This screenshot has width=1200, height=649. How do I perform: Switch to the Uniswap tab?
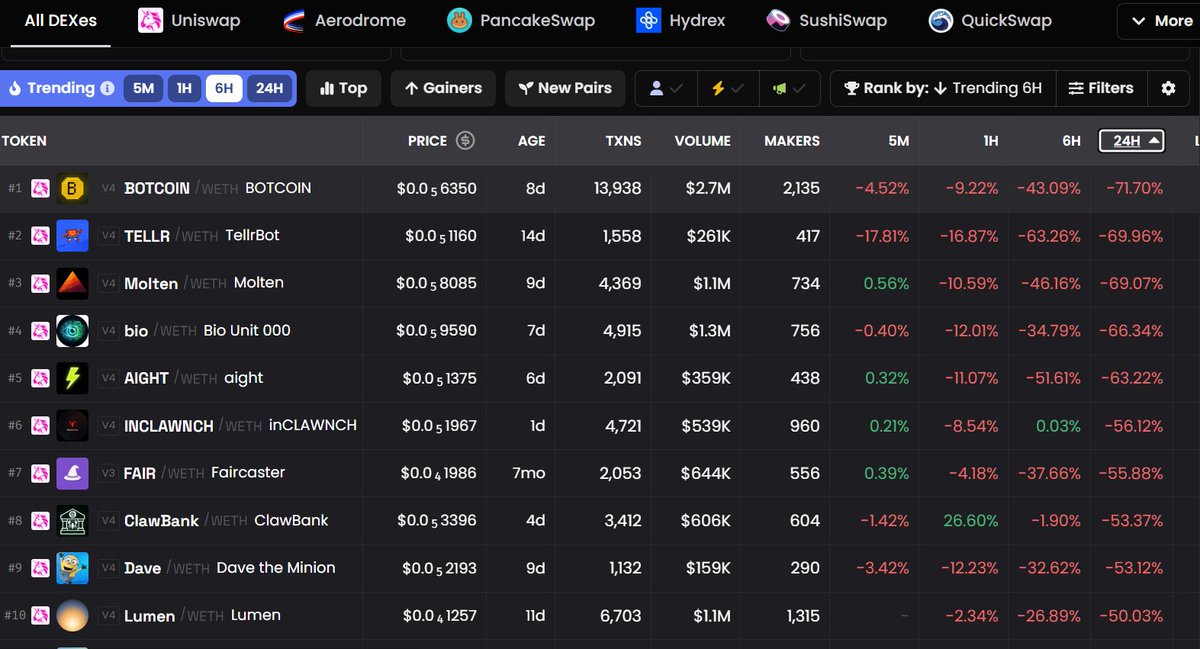pos(189,20)
